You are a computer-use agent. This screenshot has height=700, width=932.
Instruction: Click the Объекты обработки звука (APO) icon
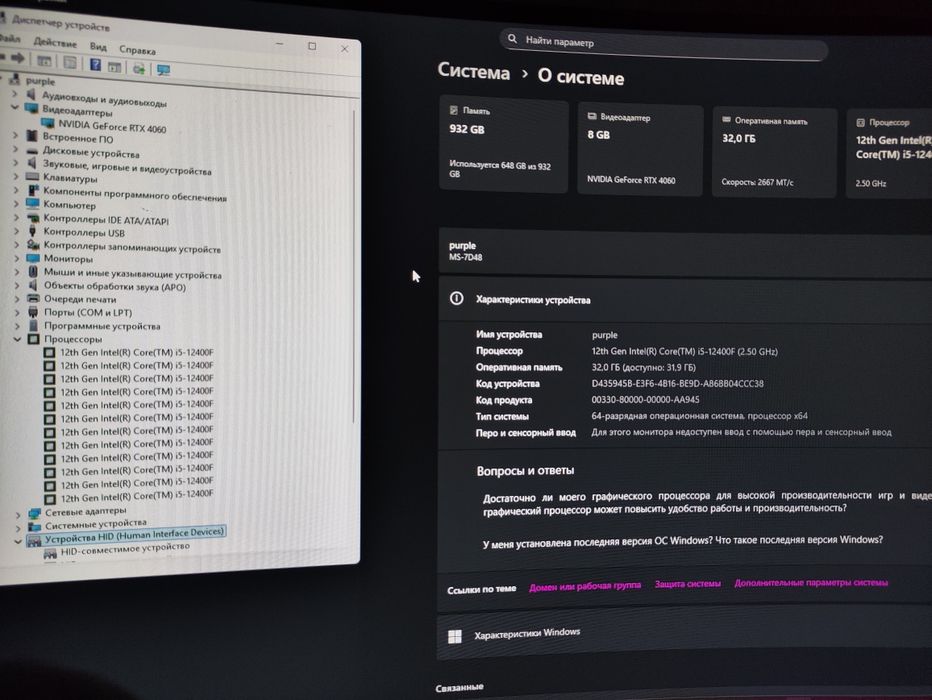33,285
